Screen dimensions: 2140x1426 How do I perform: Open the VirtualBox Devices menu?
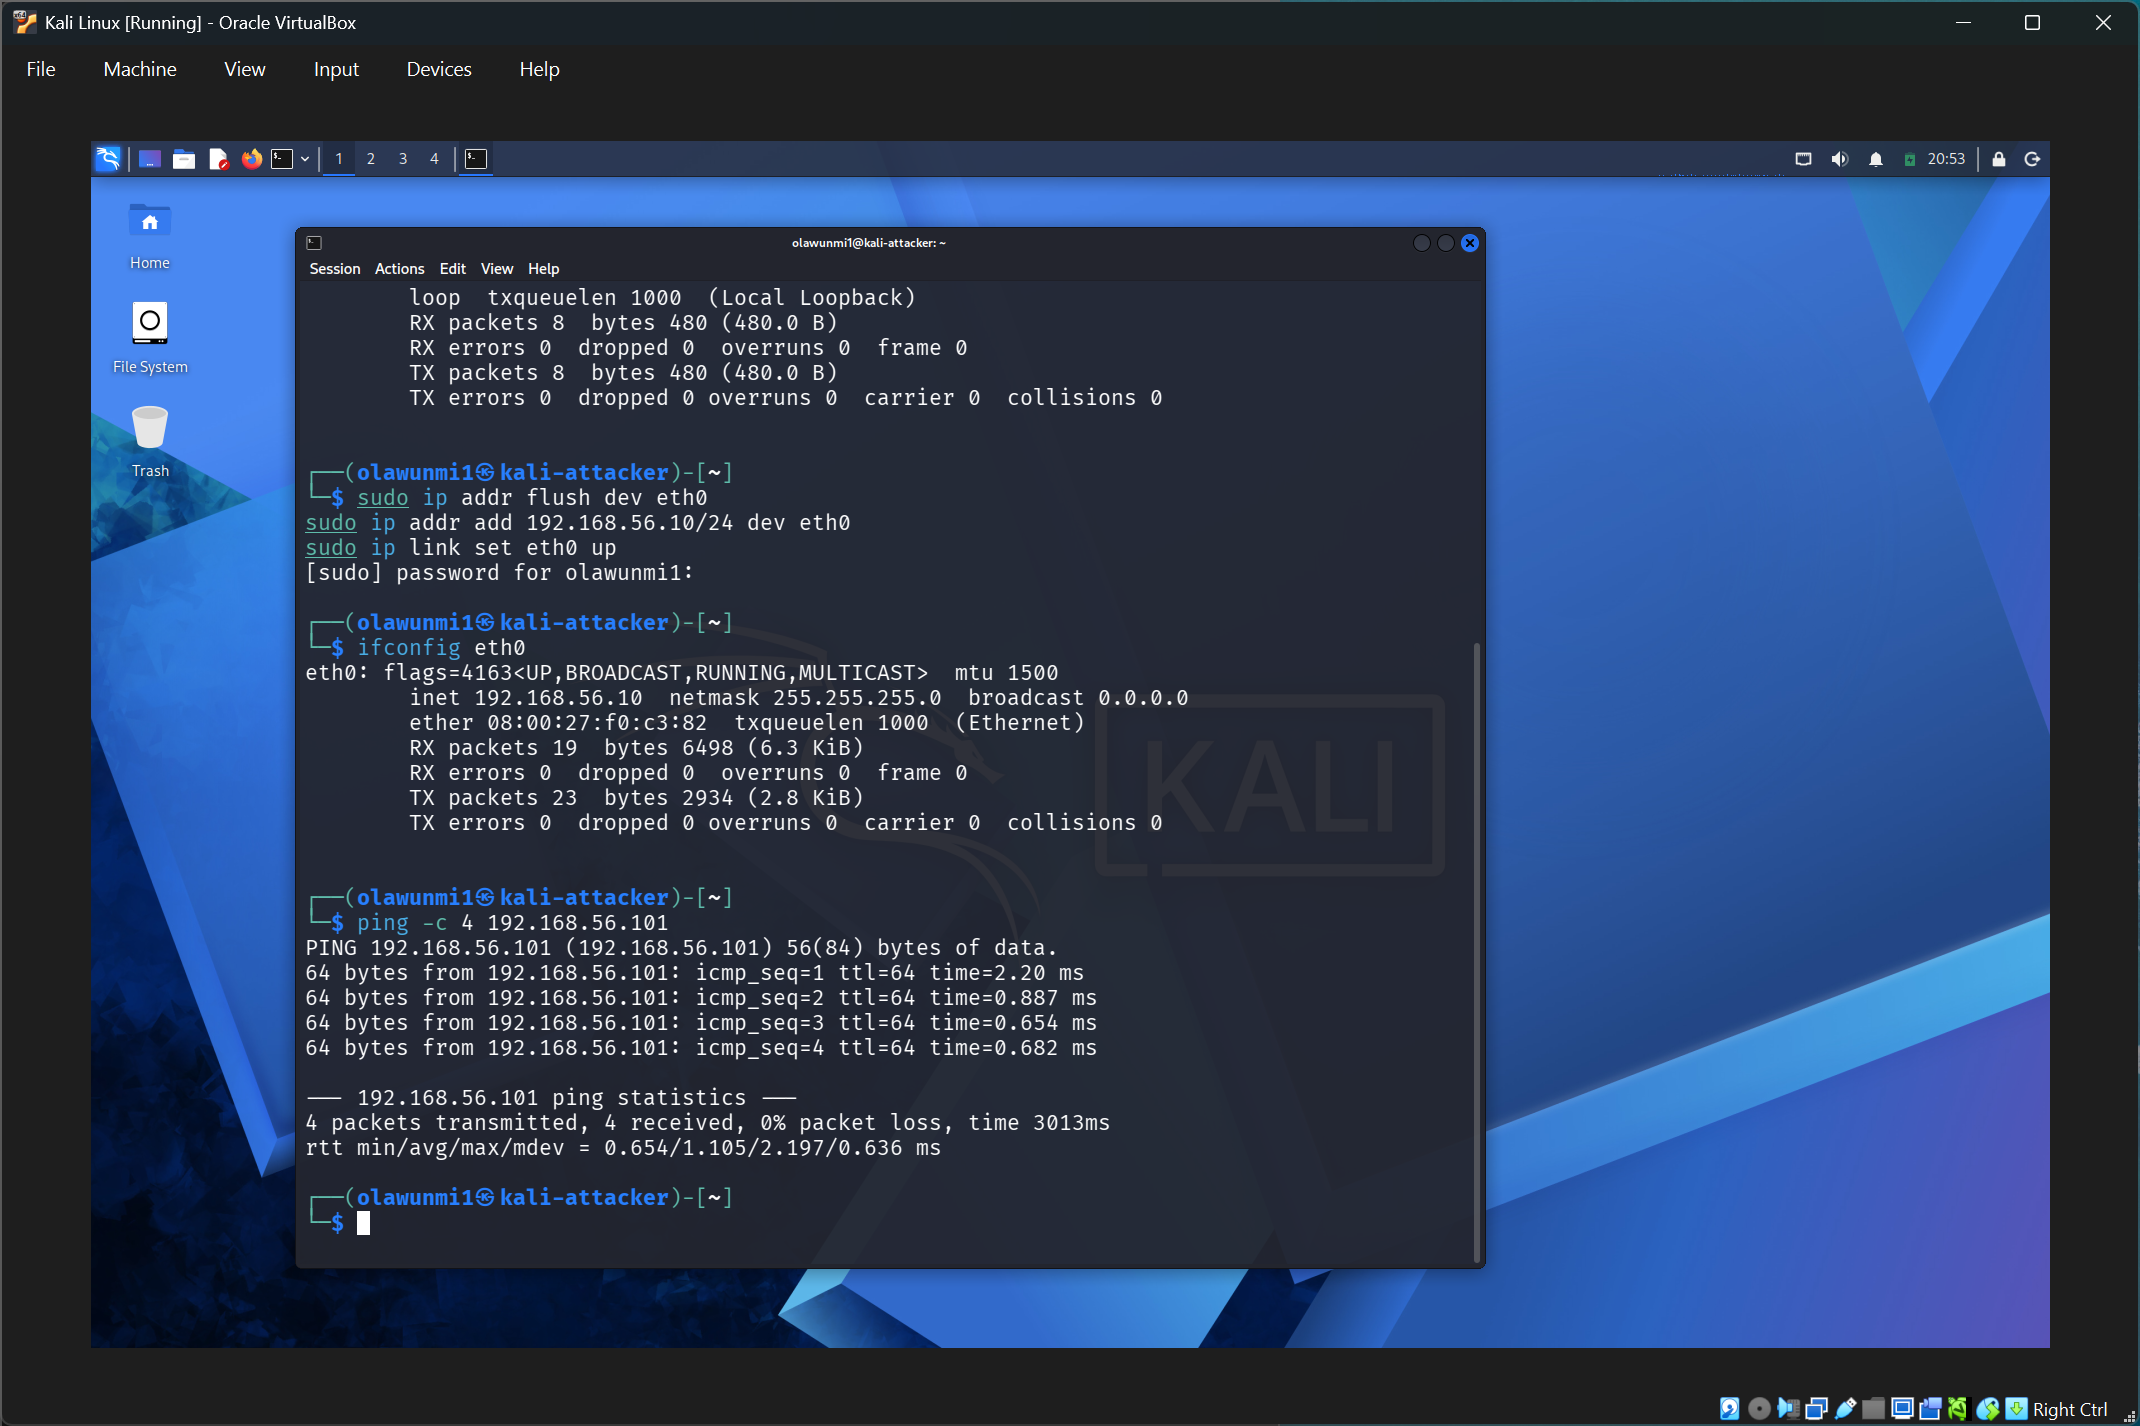(x=439, y=69)
